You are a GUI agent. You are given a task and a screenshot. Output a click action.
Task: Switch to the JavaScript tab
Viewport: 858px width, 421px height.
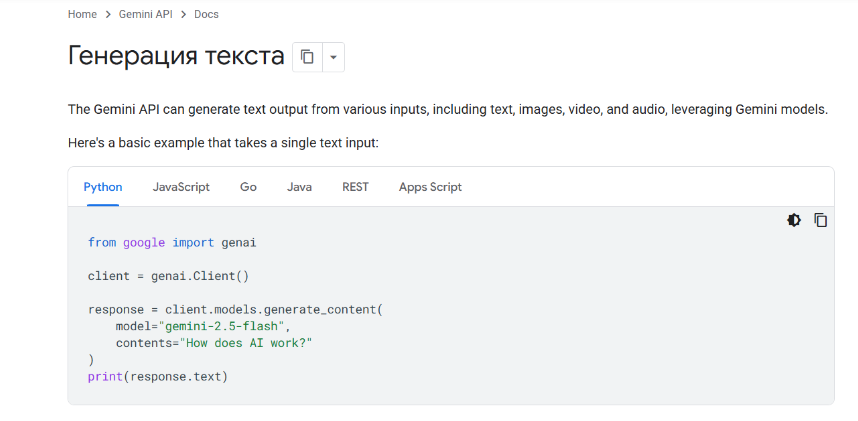[x=181, y=187]
